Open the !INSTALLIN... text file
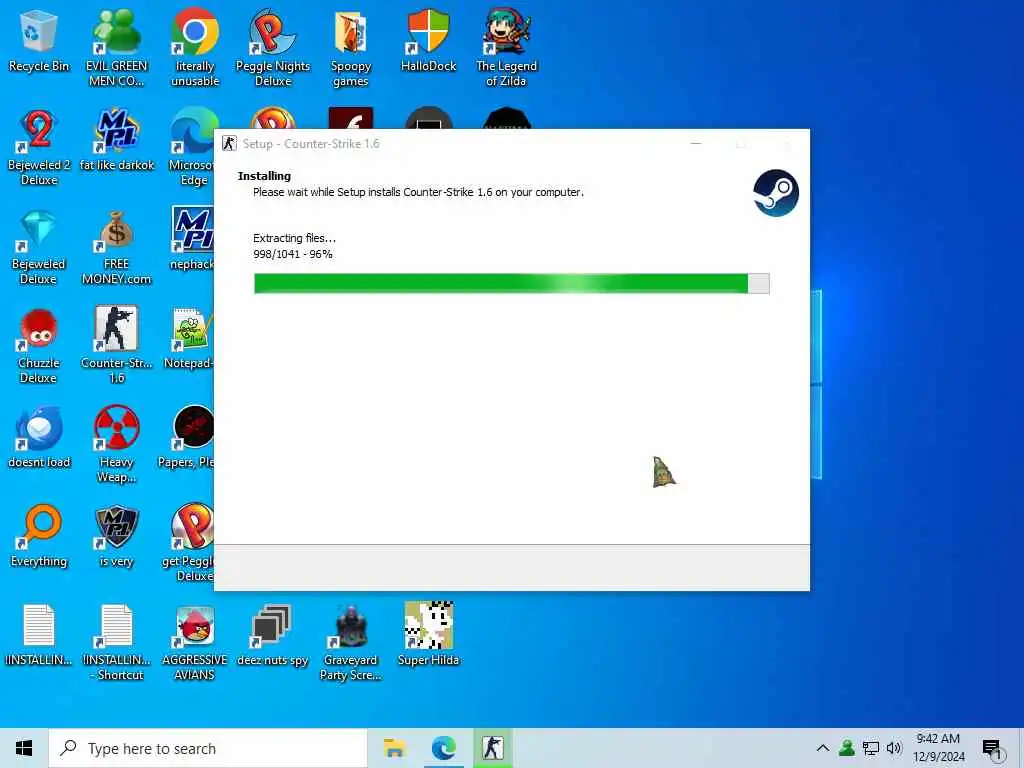The width and height of the screenshot is (1024, 768). click(39, 635)
